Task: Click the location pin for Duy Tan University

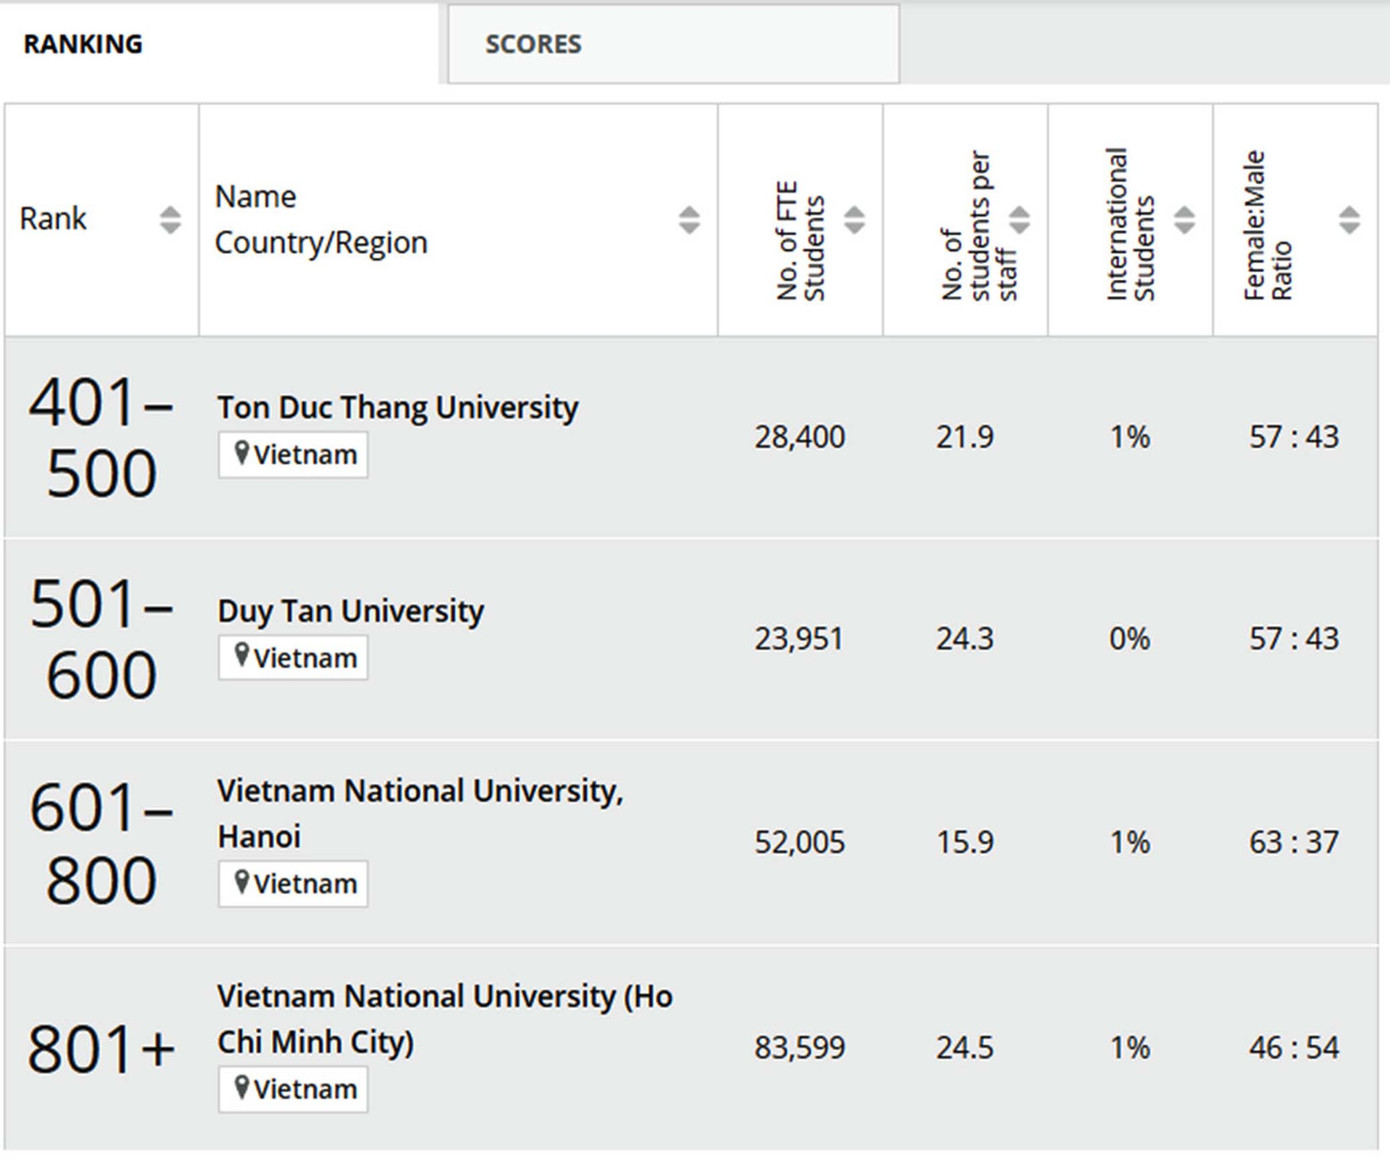Action: [x=242, y=657]
